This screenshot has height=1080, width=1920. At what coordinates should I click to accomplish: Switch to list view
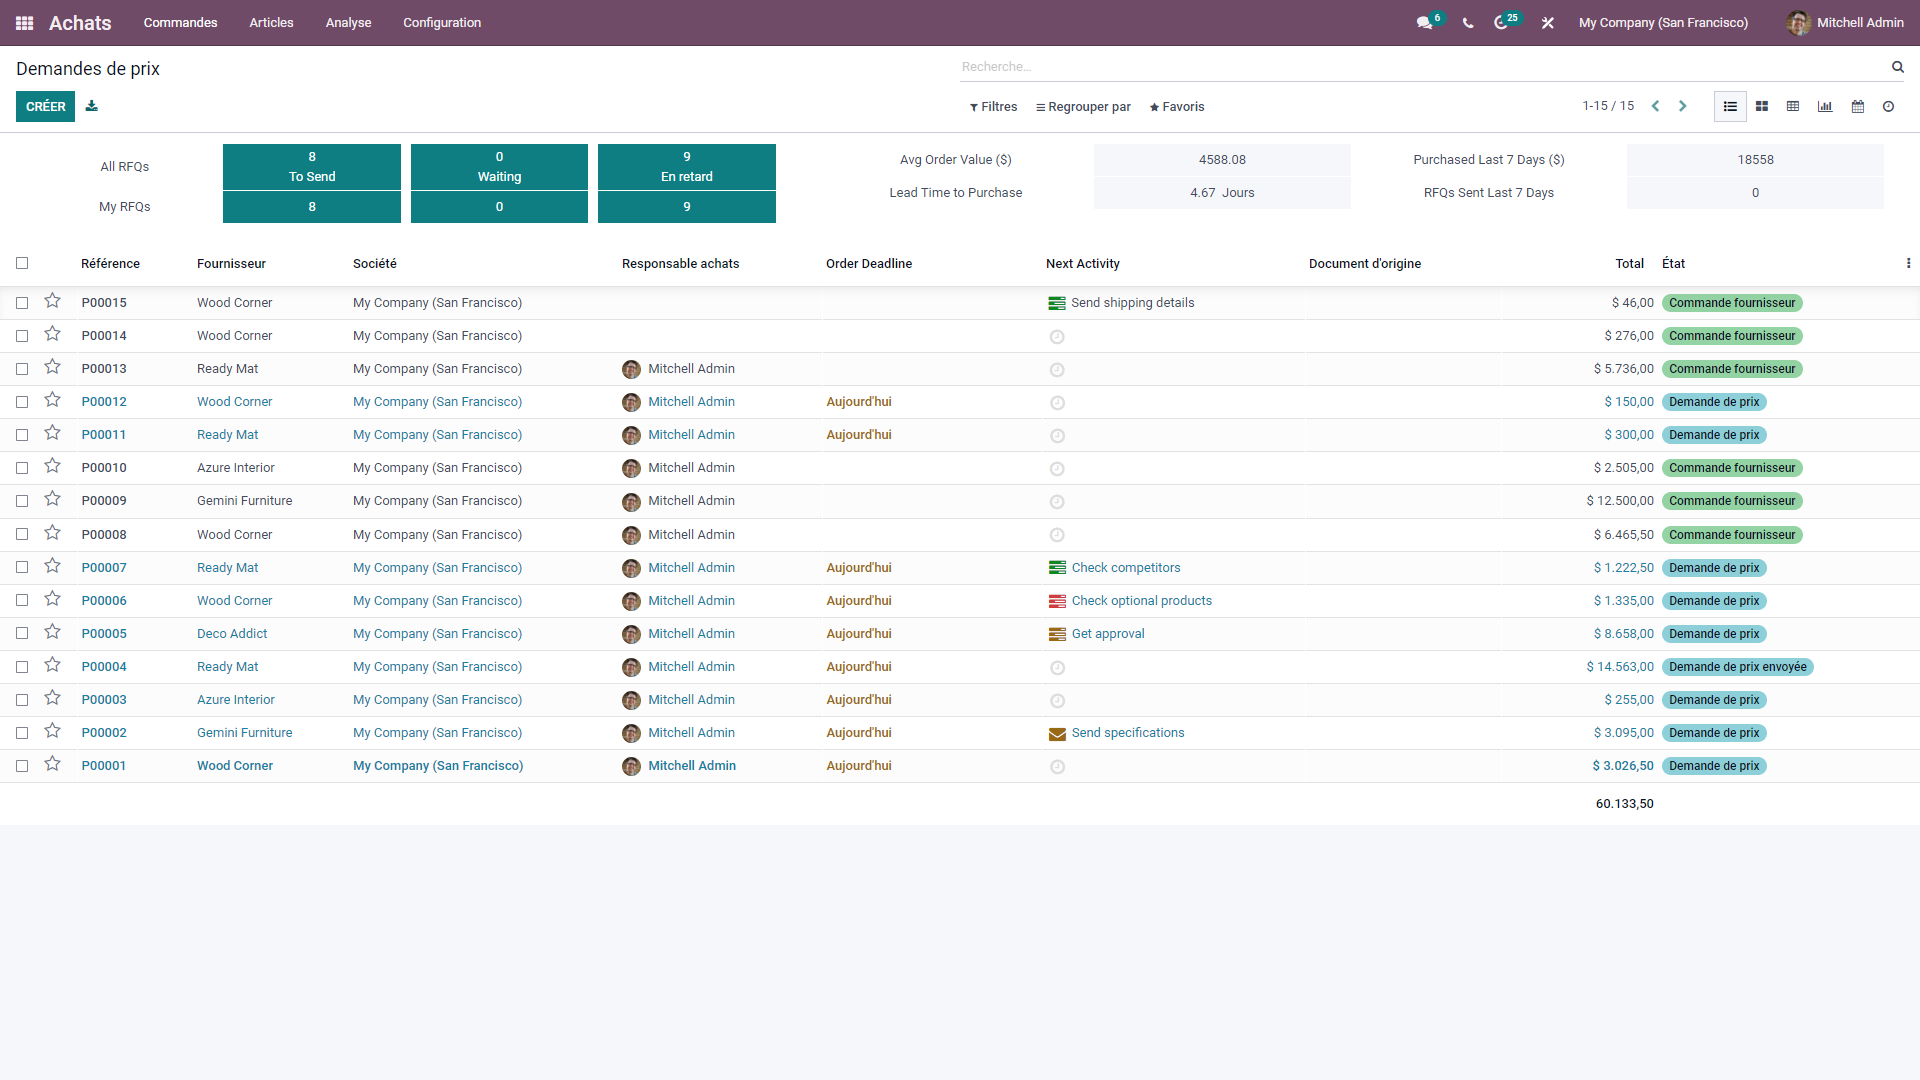(1730, 106)
